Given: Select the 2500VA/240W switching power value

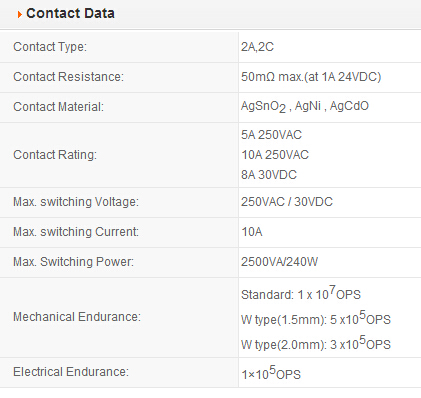Looking at the screenshot, I should pos(280,262).
